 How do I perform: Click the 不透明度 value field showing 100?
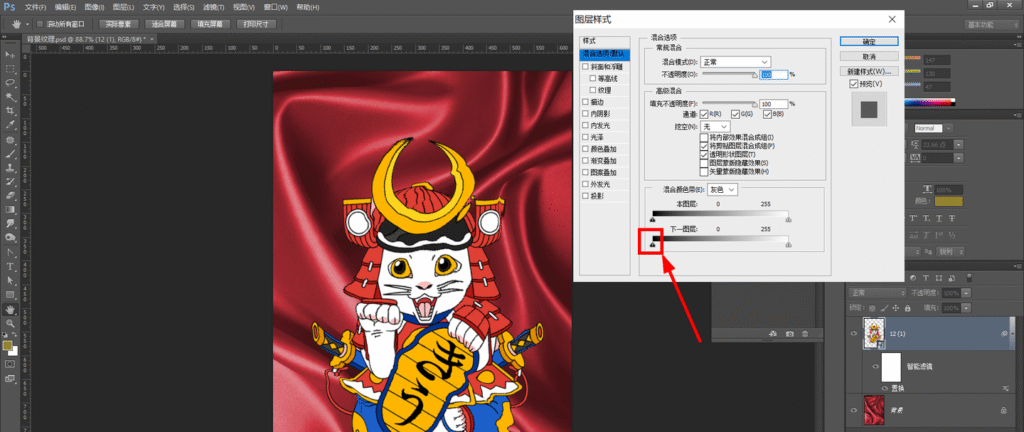pyautogui.click(x=774, y=74)
